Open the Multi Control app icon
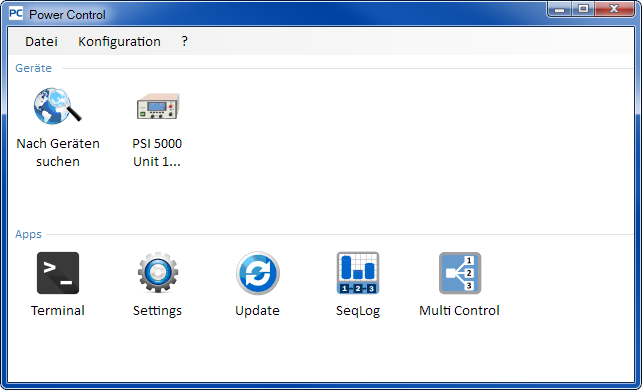Screen dimensions: 642x390 [460, 273]
